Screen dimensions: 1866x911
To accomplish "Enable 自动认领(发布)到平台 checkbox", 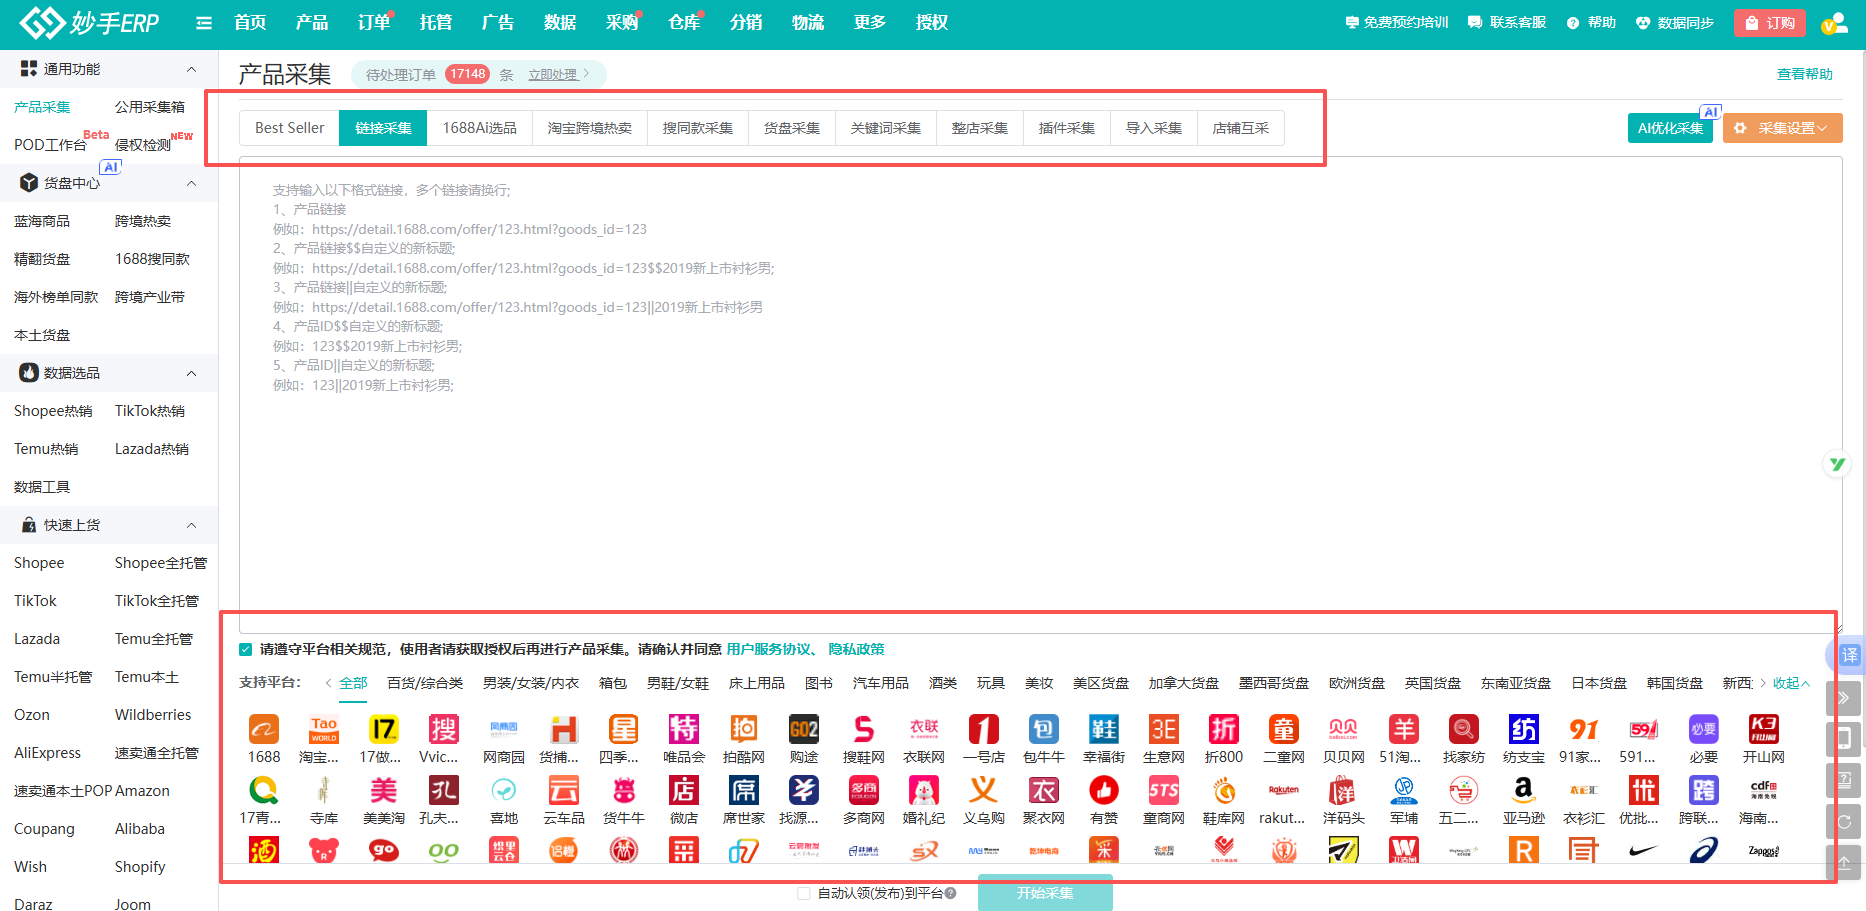I will (804, 893).
